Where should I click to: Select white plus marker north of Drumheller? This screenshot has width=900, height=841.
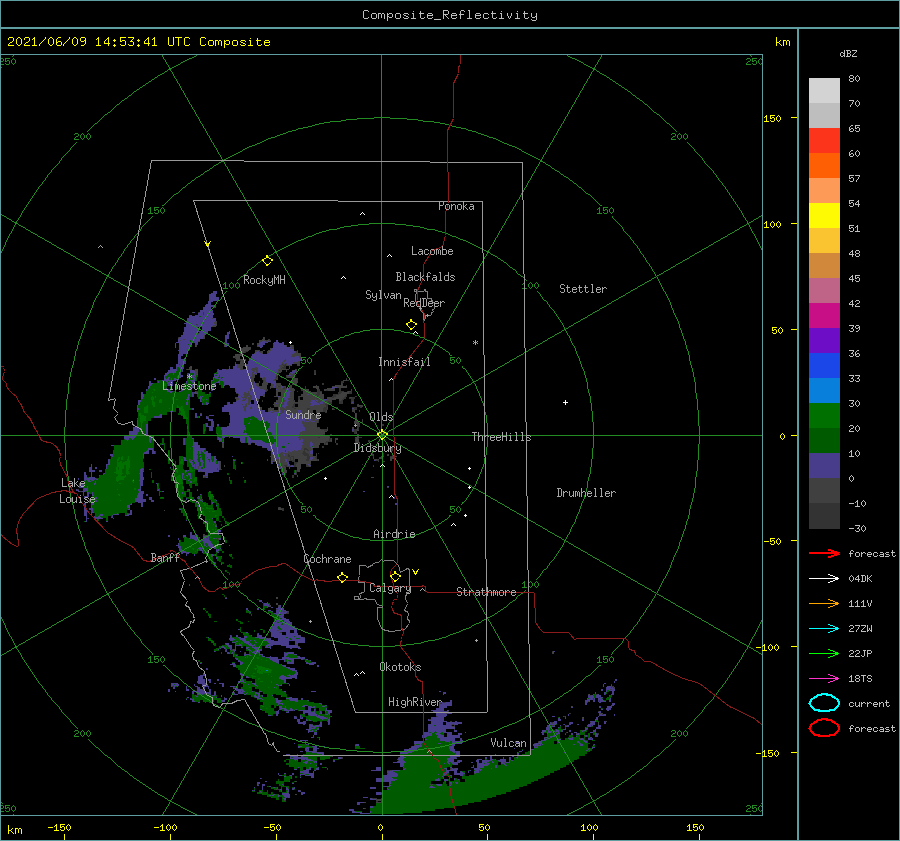565,402
